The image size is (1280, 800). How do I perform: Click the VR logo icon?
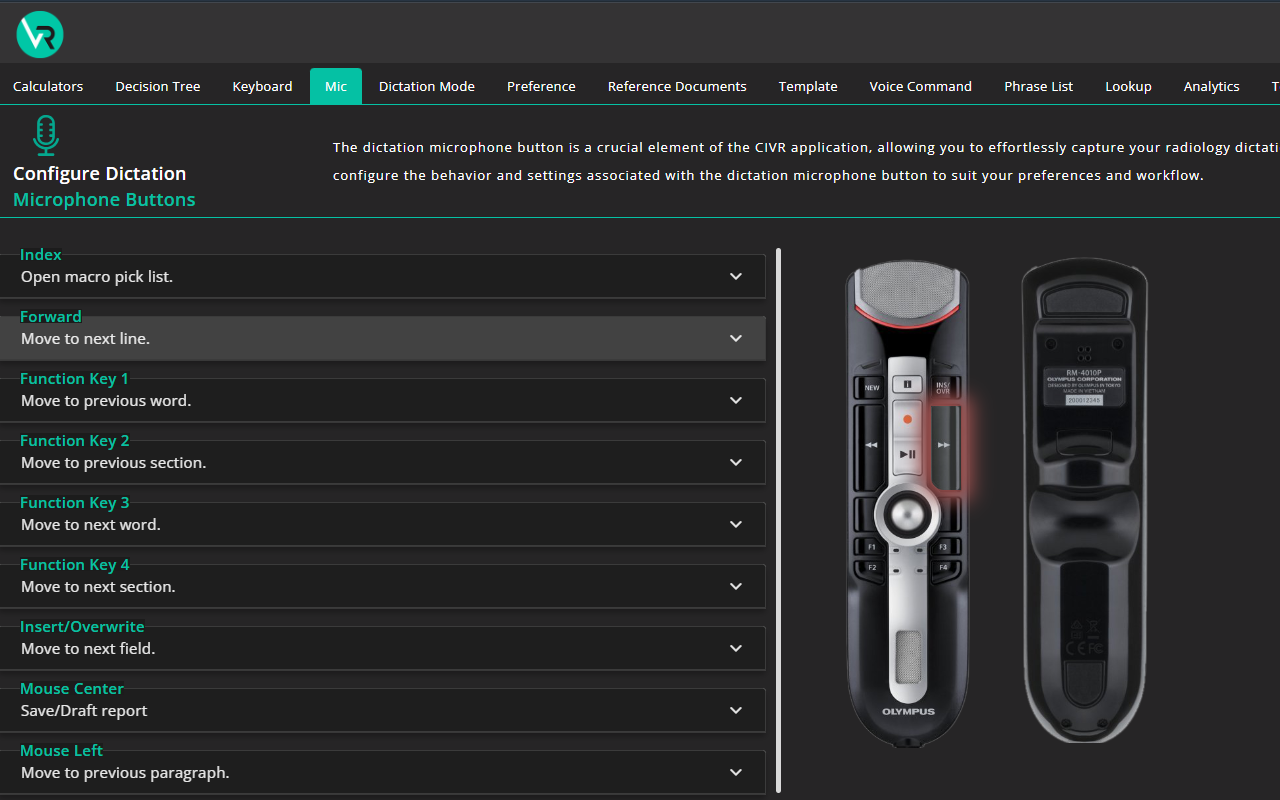tap(38, 34)
